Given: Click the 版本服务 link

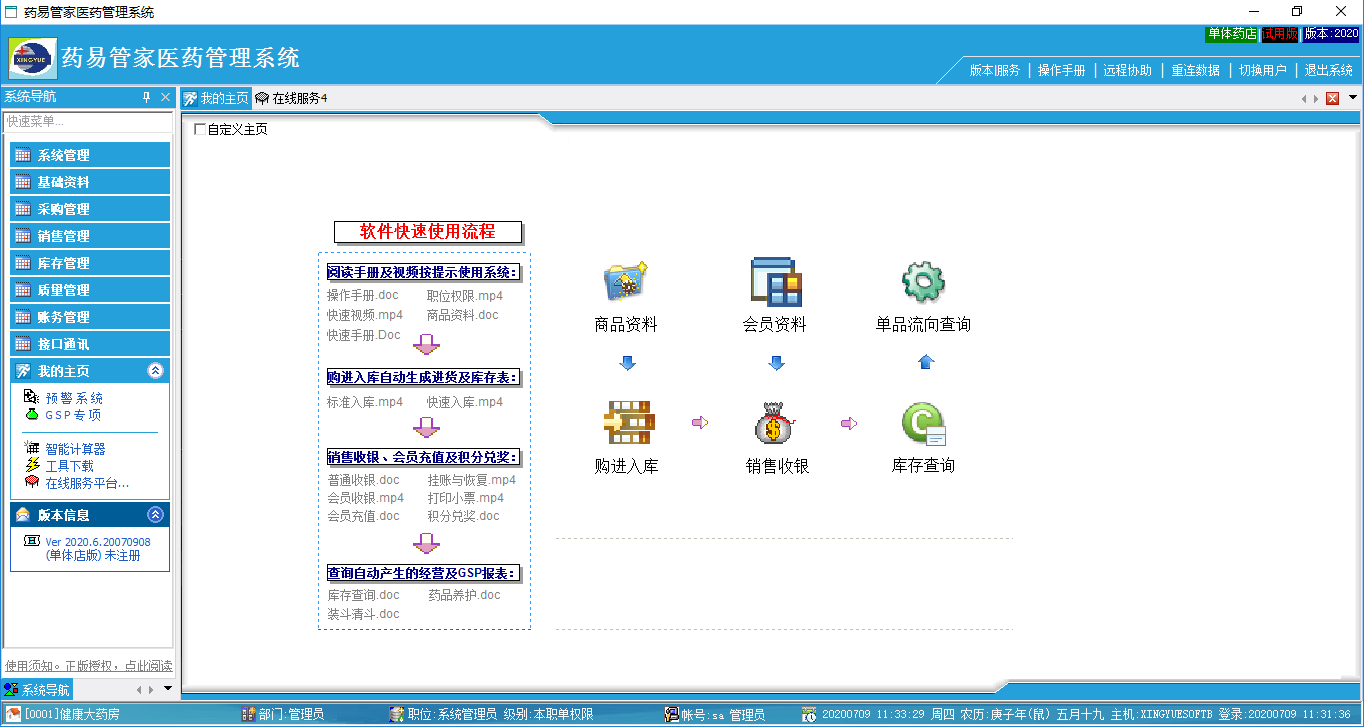Looking at the screenshot, I should coord(994,71).
